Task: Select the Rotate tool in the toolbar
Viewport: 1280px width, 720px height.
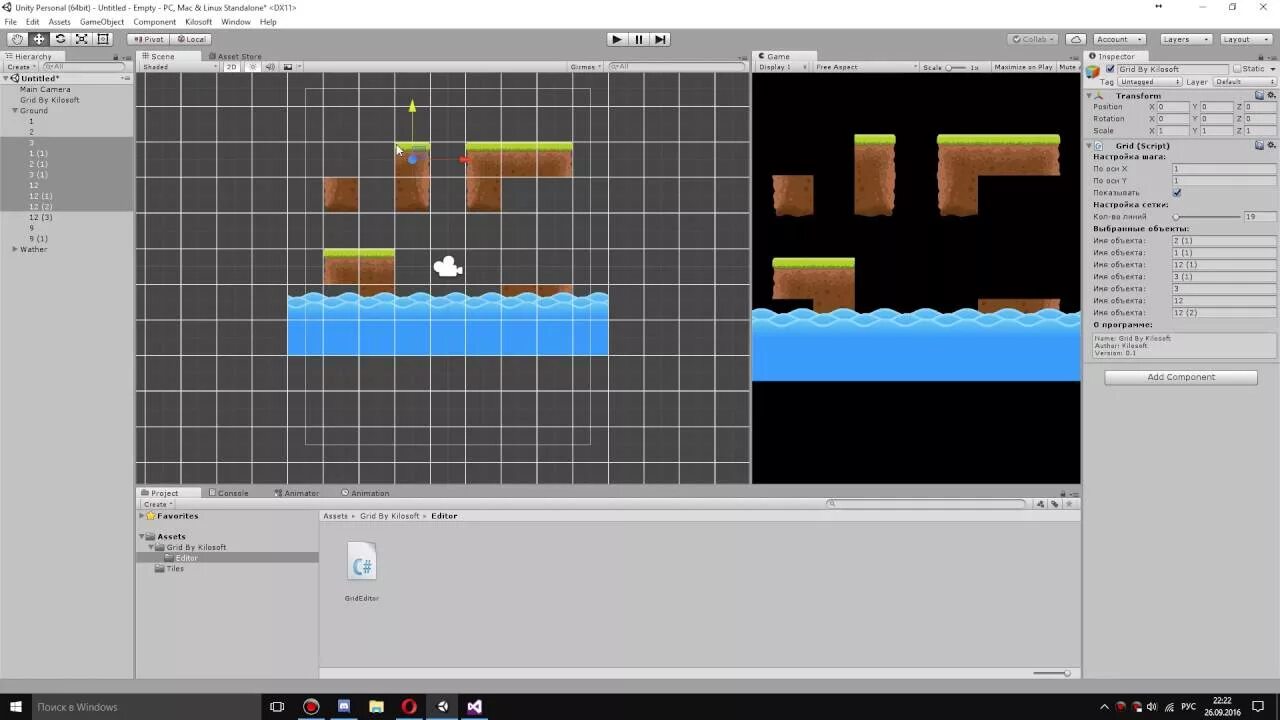Action: click(60, 39)
